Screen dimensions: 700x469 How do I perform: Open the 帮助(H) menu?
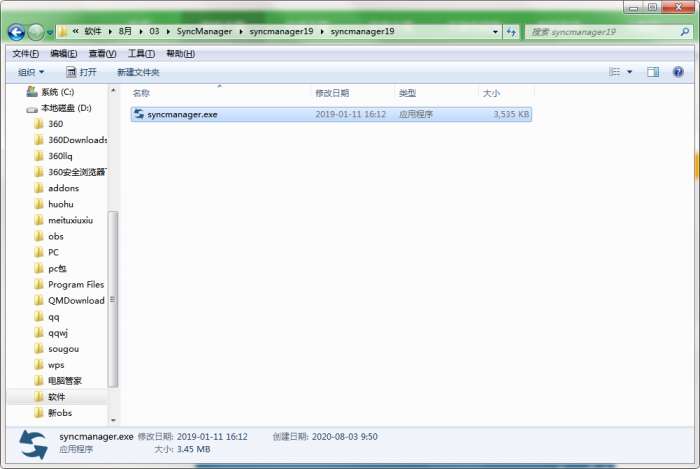pyautogui.click(x=180, y=54)
